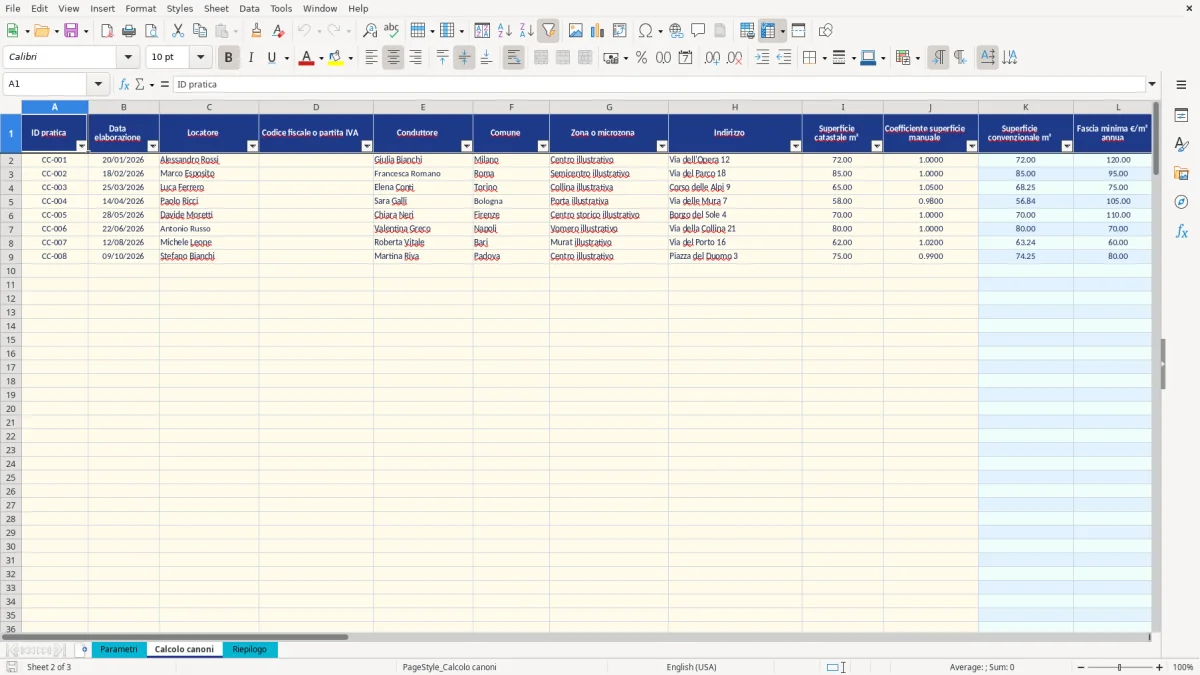Insert image icon in toolbar
The image size is (1200, 675).
click(576, 31)
